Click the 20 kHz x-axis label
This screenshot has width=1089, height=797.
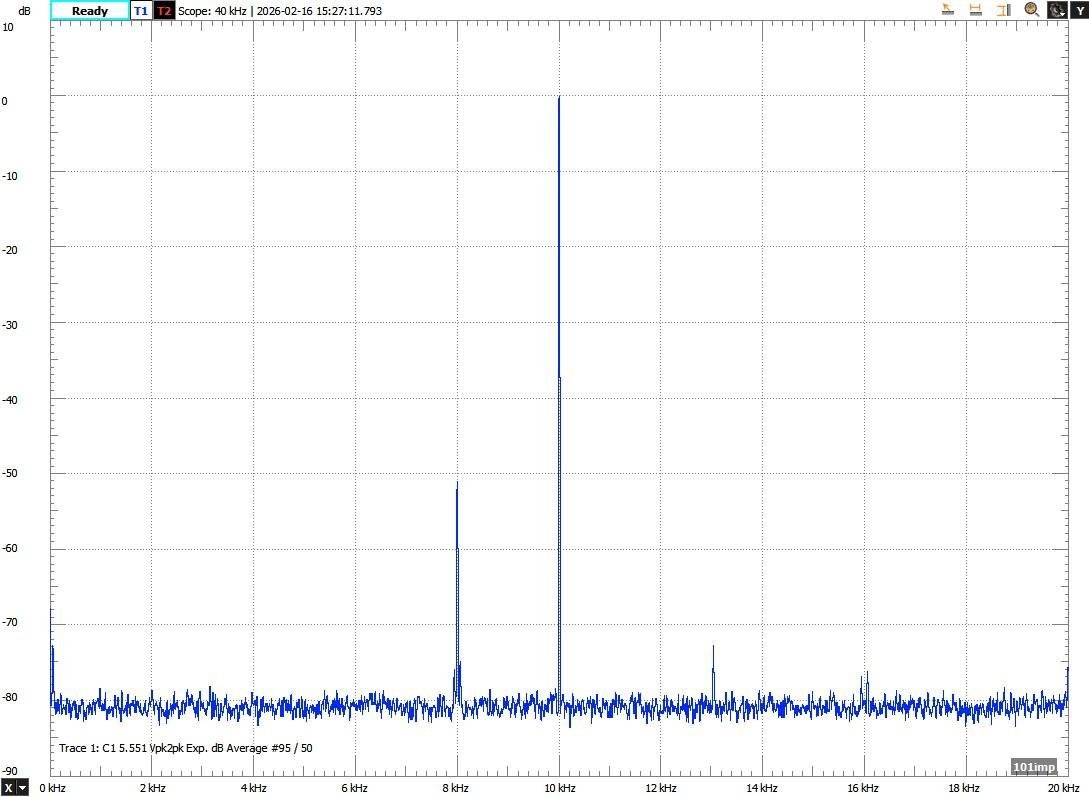[1066, 788]
